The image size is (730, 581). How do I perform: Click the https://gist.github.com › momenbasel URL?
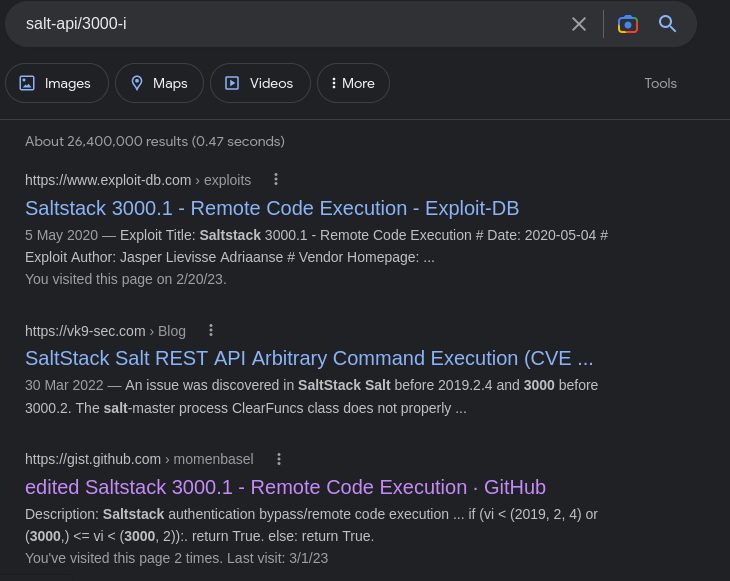pyautogui.click(x=139, y=459)
